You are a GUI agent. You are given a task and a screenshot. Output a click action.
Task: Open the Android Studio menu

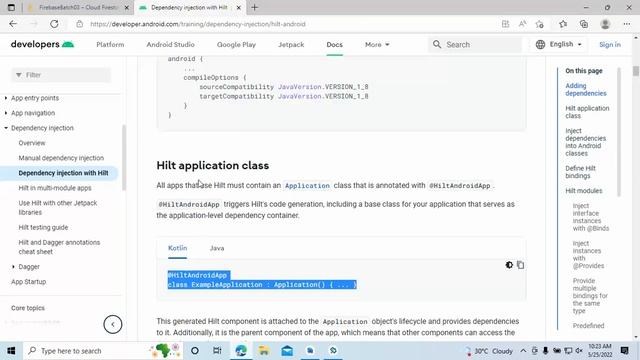pyautogui.click(x=170, y=44)
